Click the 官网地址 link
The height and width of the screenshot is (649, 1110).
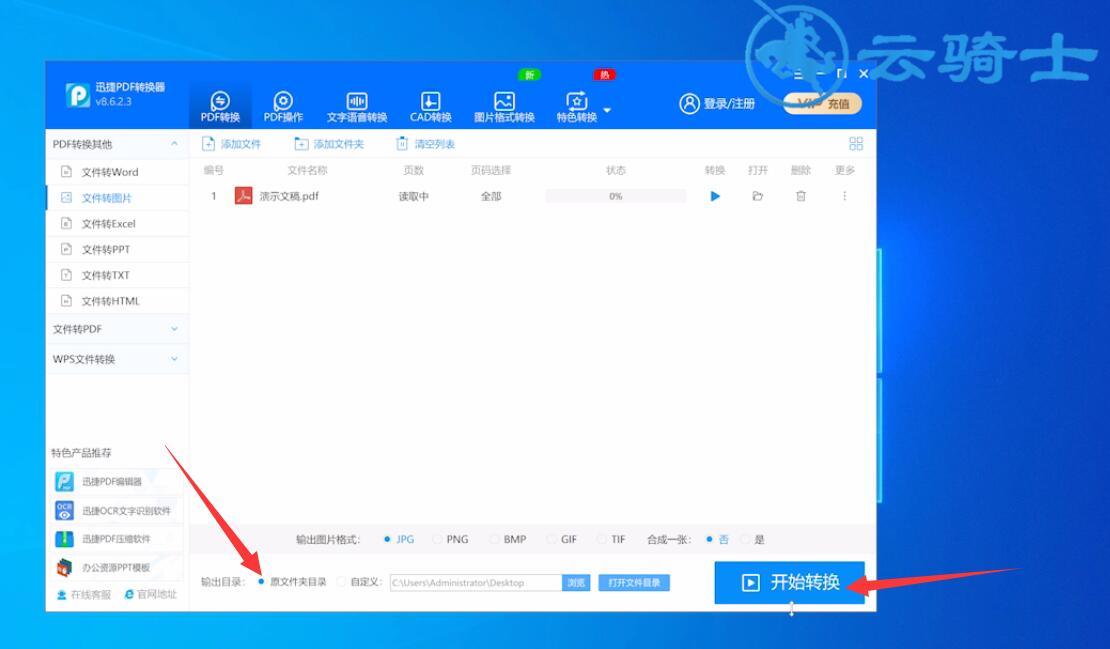pyautogui.click(x=150, y=595)
